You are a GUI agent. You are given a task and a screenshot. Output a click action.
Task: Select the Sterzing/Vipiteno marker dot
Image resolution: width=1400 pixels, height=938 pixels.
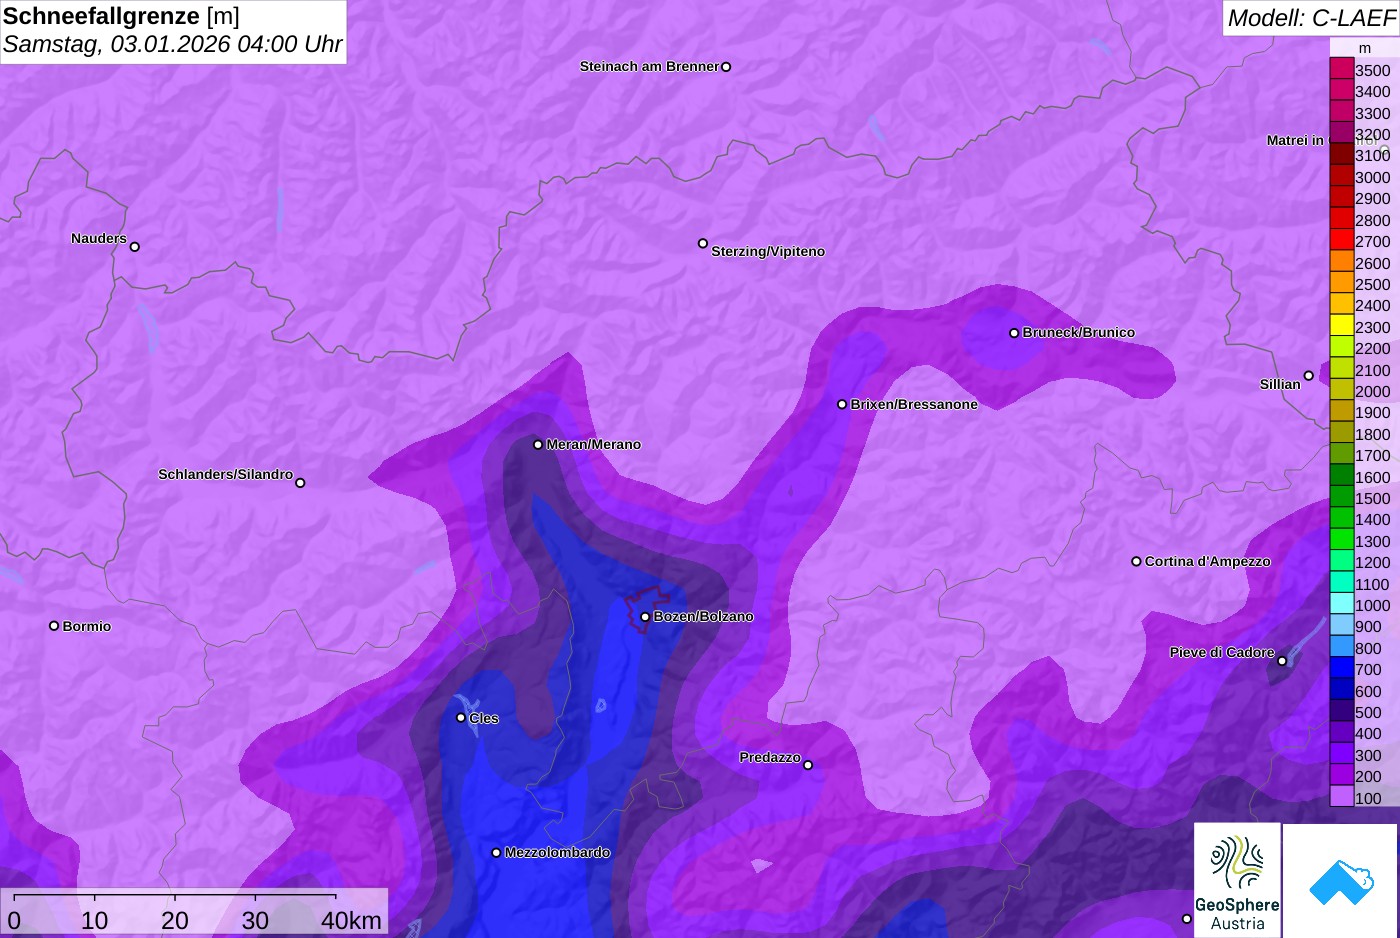[703, 243]
